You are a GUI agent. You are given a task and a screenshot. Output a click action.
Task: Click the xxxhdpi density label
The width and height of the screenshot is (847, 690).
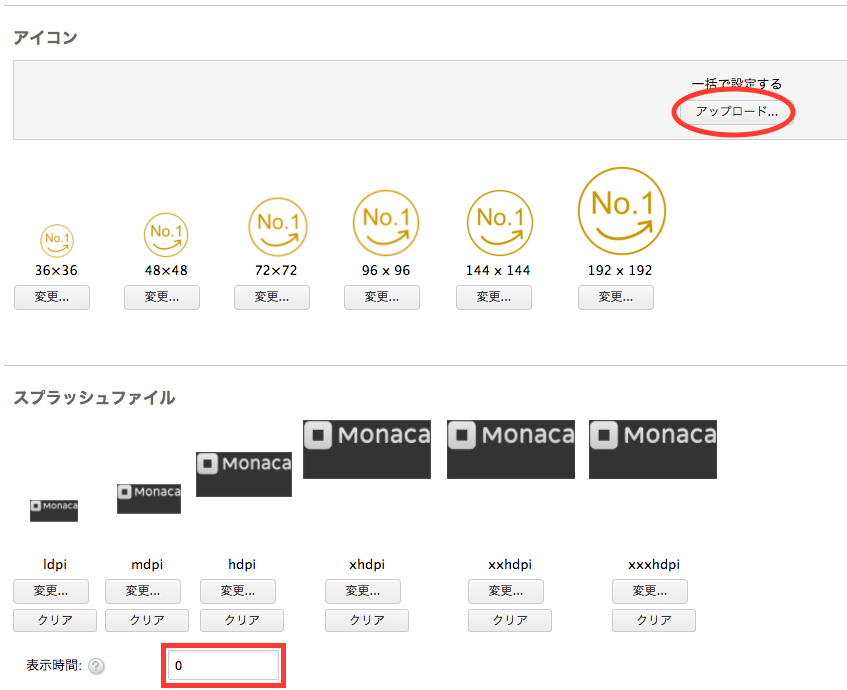pyautogui.click(x=654, y=565)
